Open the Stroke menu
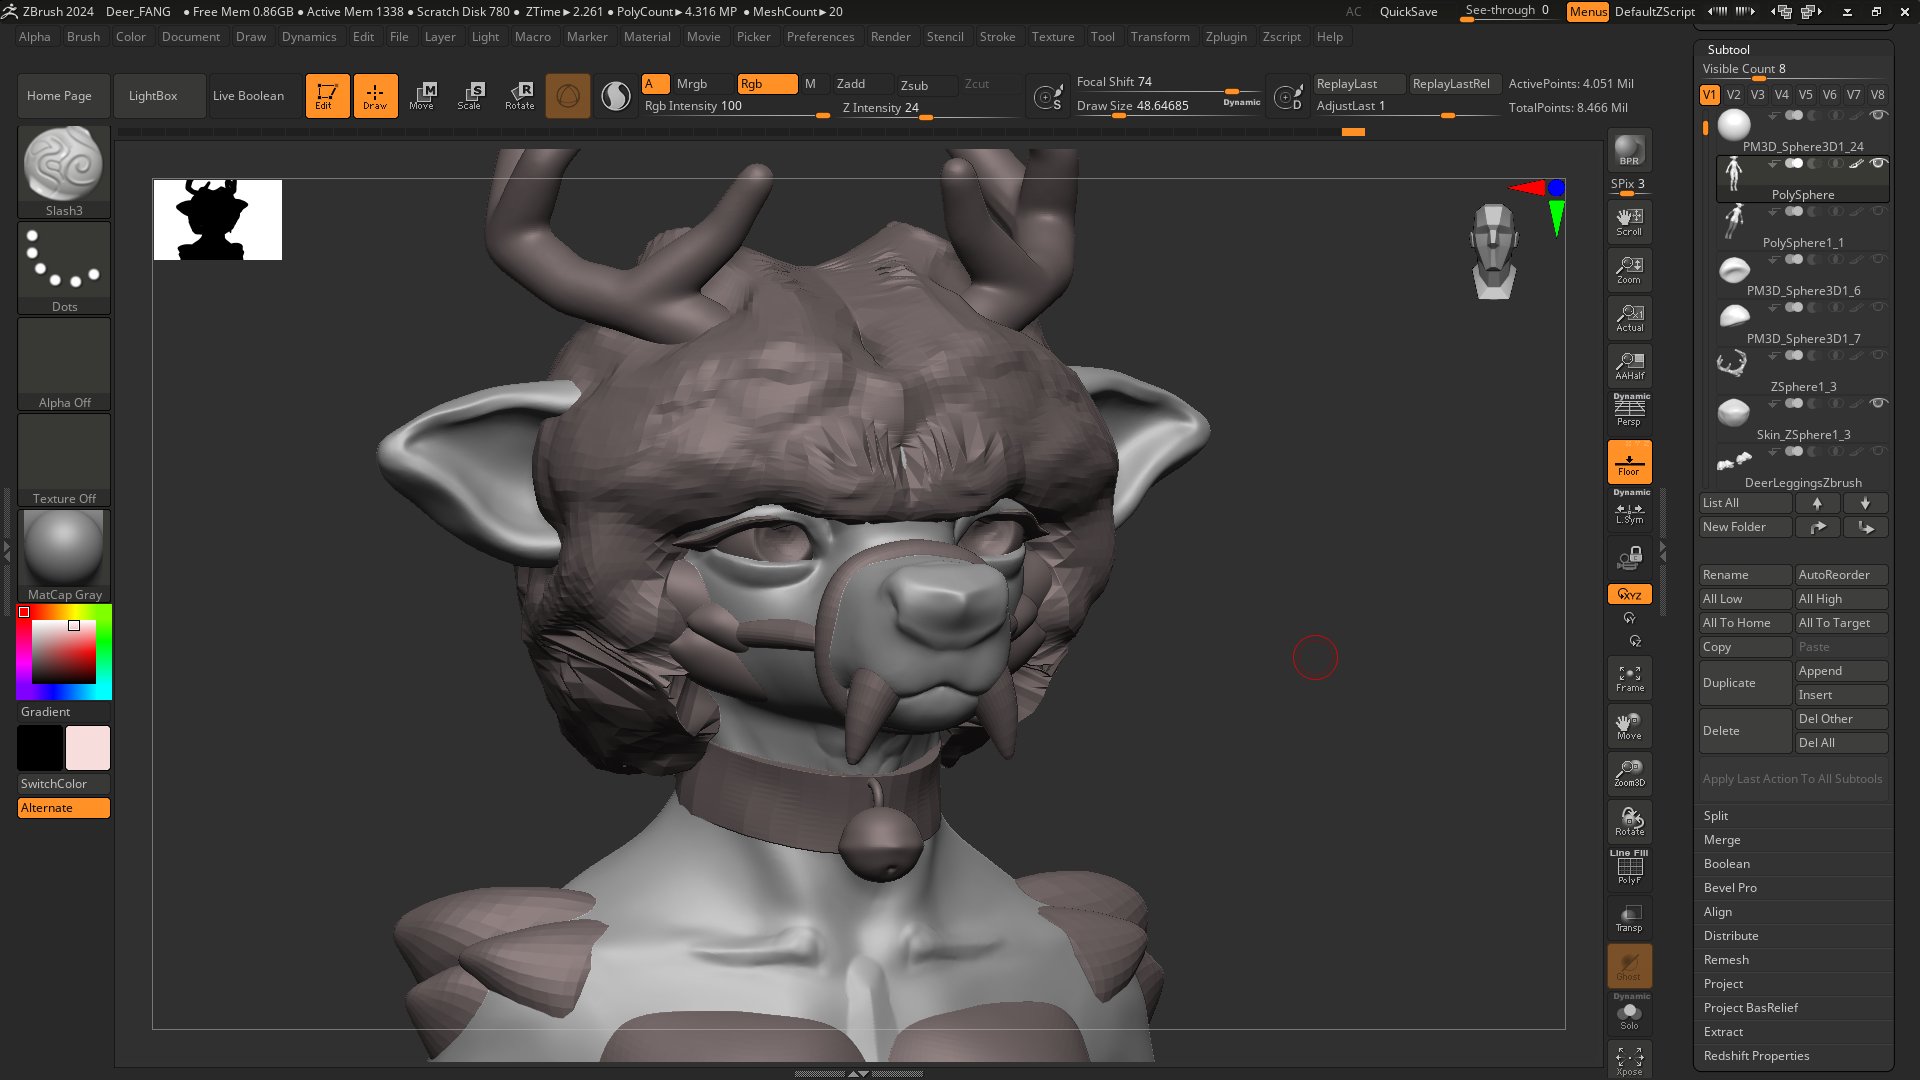Viewport: 1920px width, 1080px height. (997, 37)
